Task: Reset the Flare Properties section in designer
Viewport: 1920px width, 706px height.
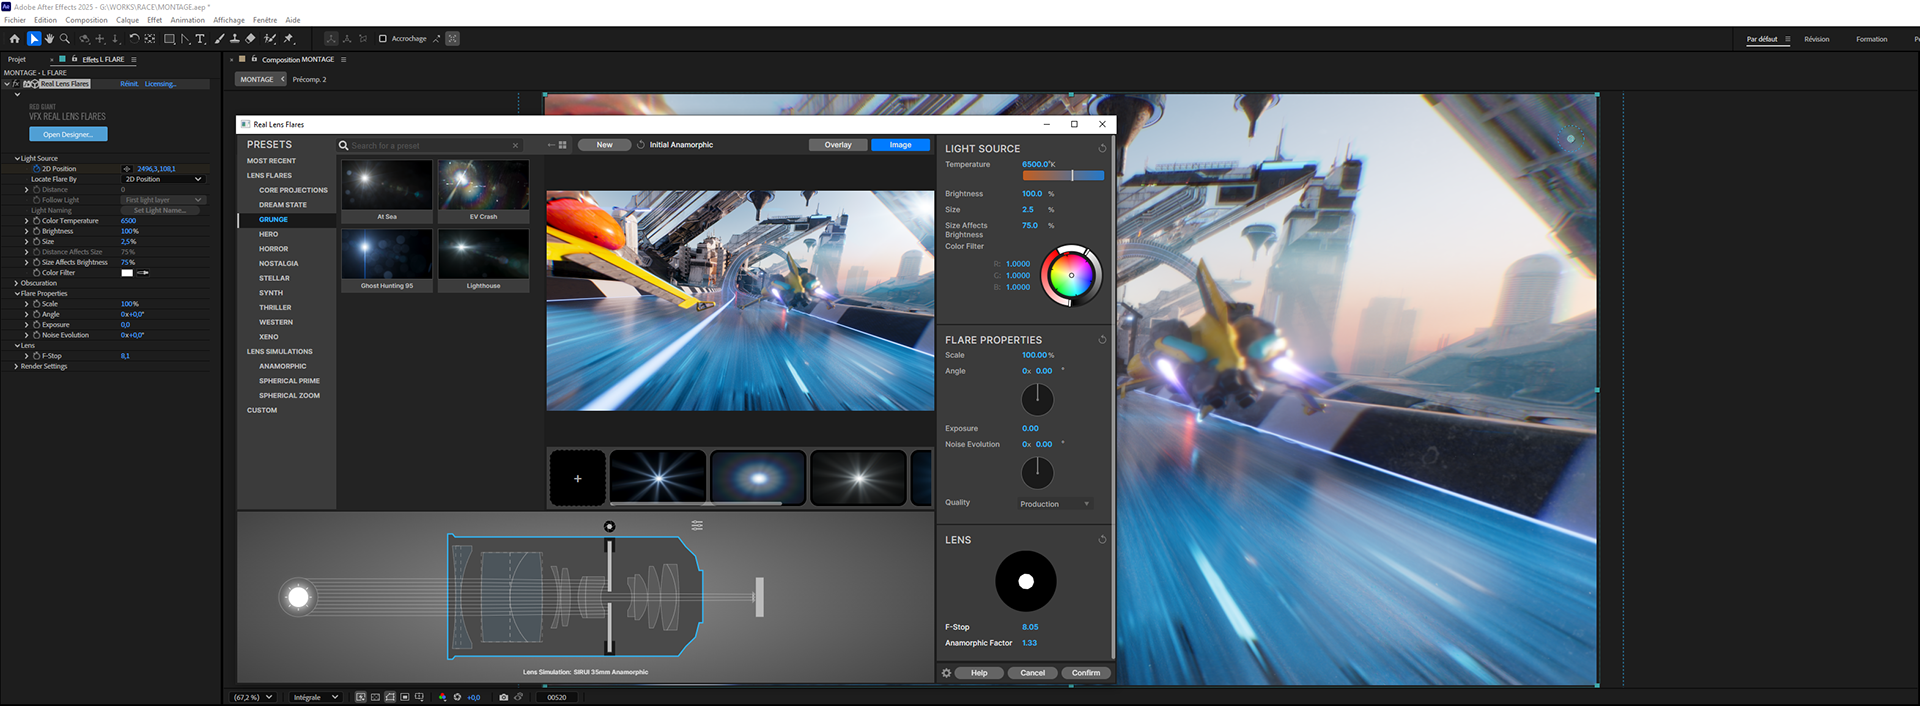Action: [x=1102, y=340]
